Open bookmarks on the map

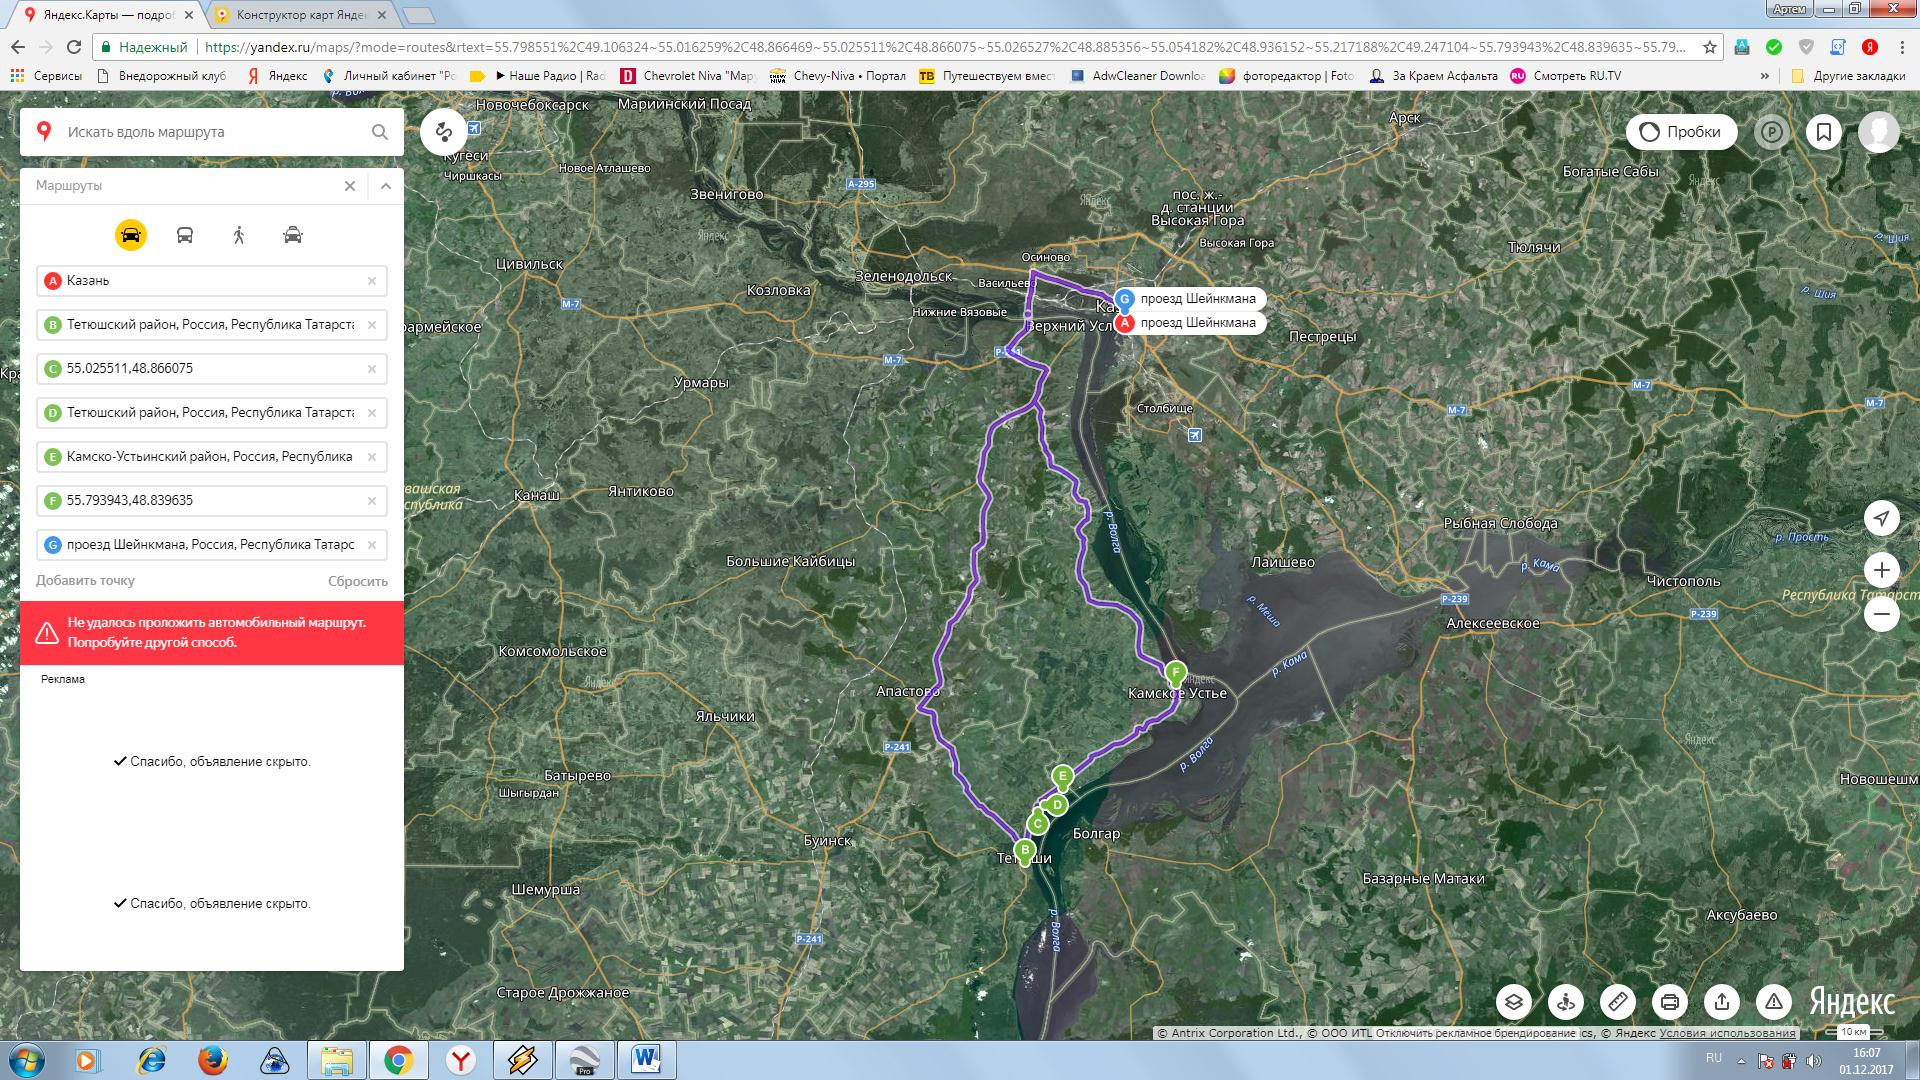[x=1824, y=132]
